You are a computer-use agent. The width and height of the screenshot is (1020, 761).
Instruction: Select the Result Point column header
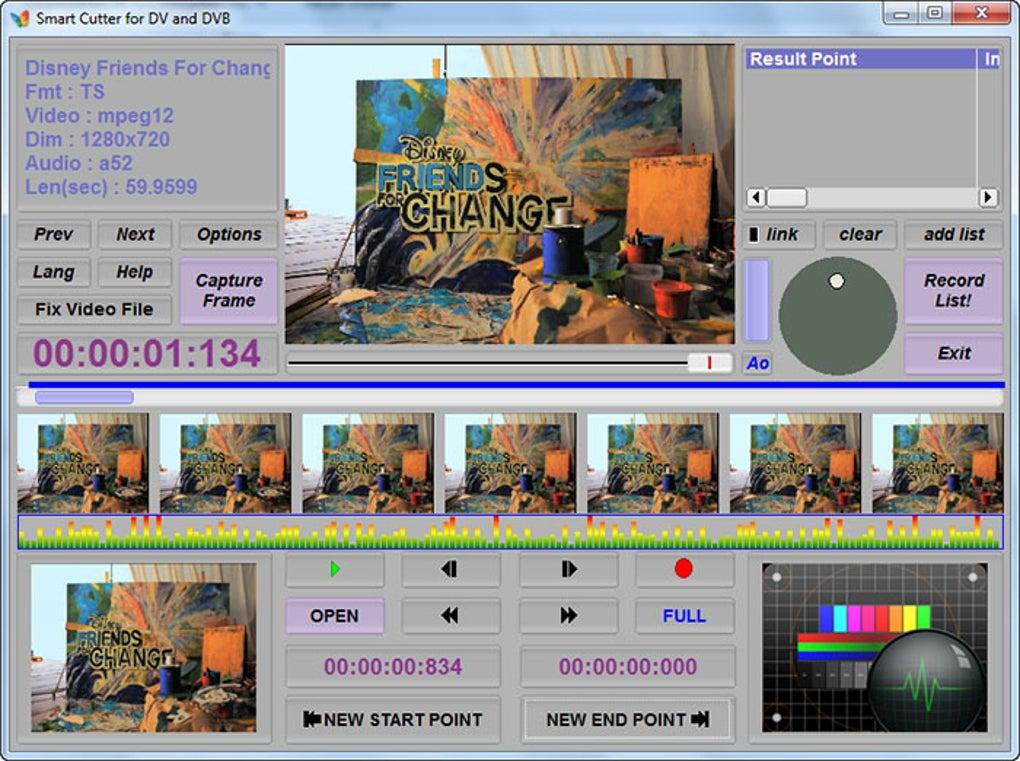861,59
